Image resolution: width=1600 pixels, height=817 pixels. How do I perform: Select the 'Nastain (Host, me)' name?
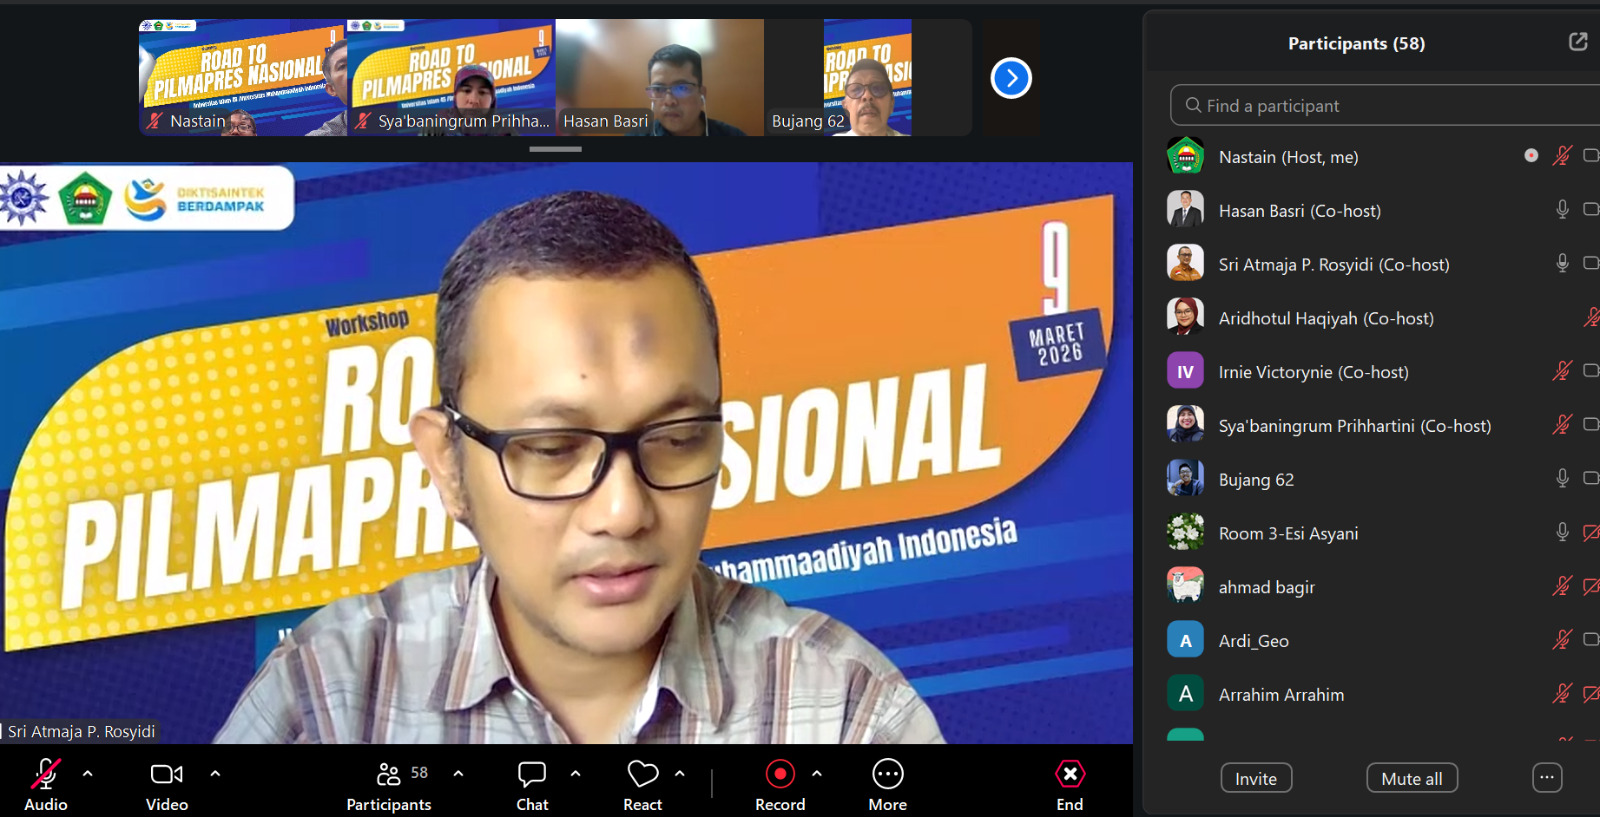(x=1288, y=157)
